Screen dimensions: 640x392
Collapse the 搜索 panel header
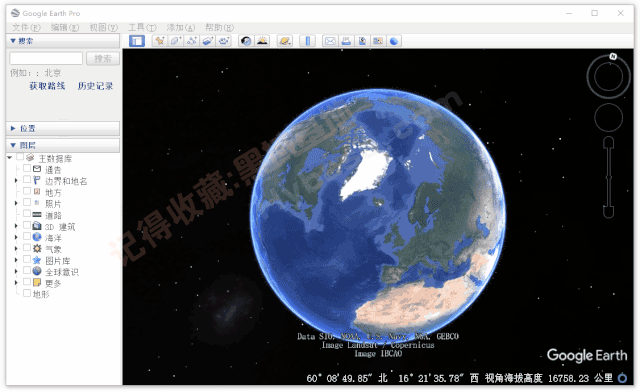tap(63, 41)
